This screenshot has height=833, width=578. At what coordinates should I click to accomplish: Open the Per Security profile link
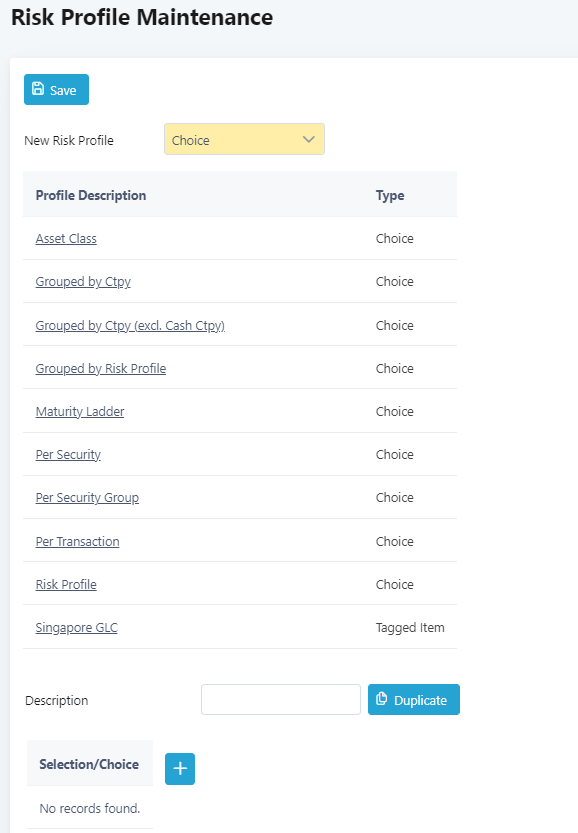click(68, 455)
